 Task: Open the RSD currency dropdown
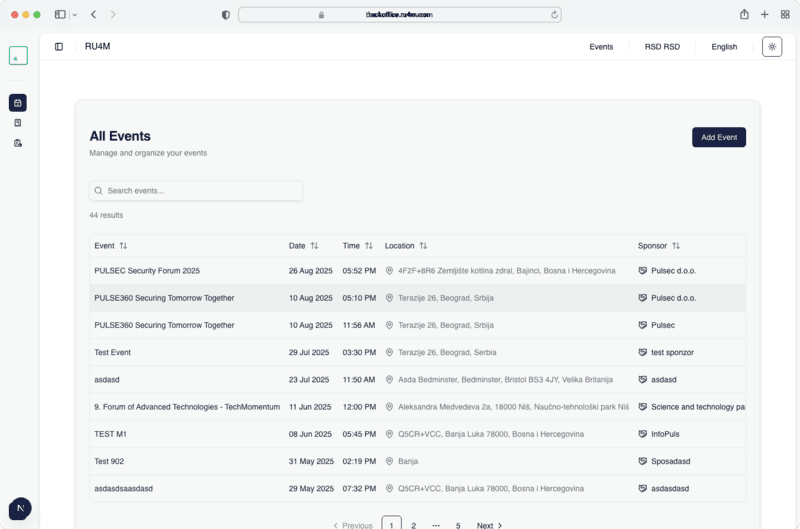click(662, 47)
